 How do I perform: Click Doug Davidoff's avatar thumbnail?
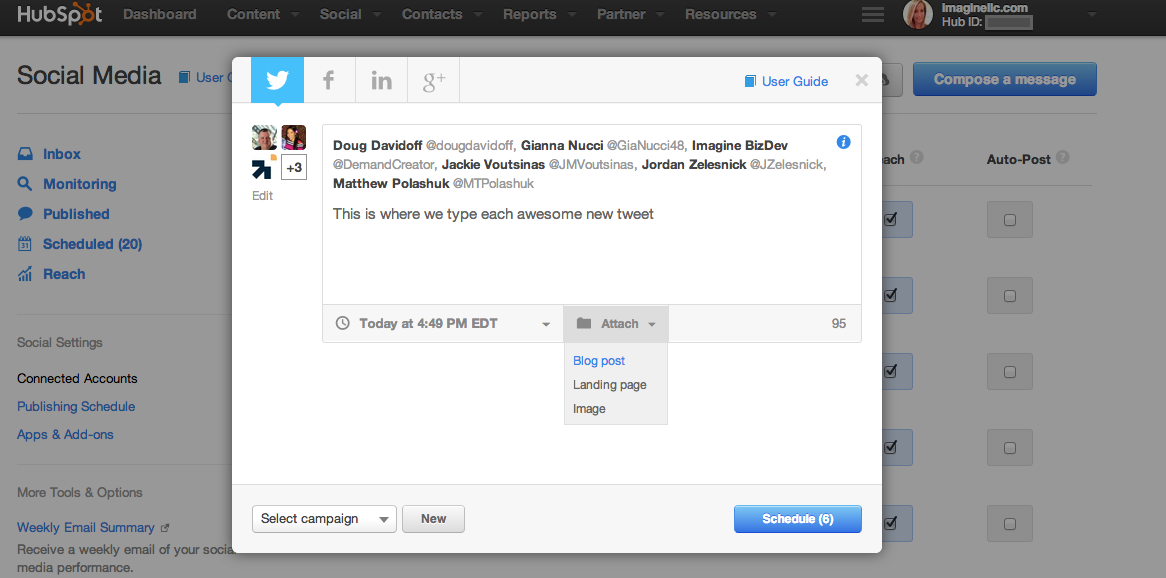click(x=264, y=138)
